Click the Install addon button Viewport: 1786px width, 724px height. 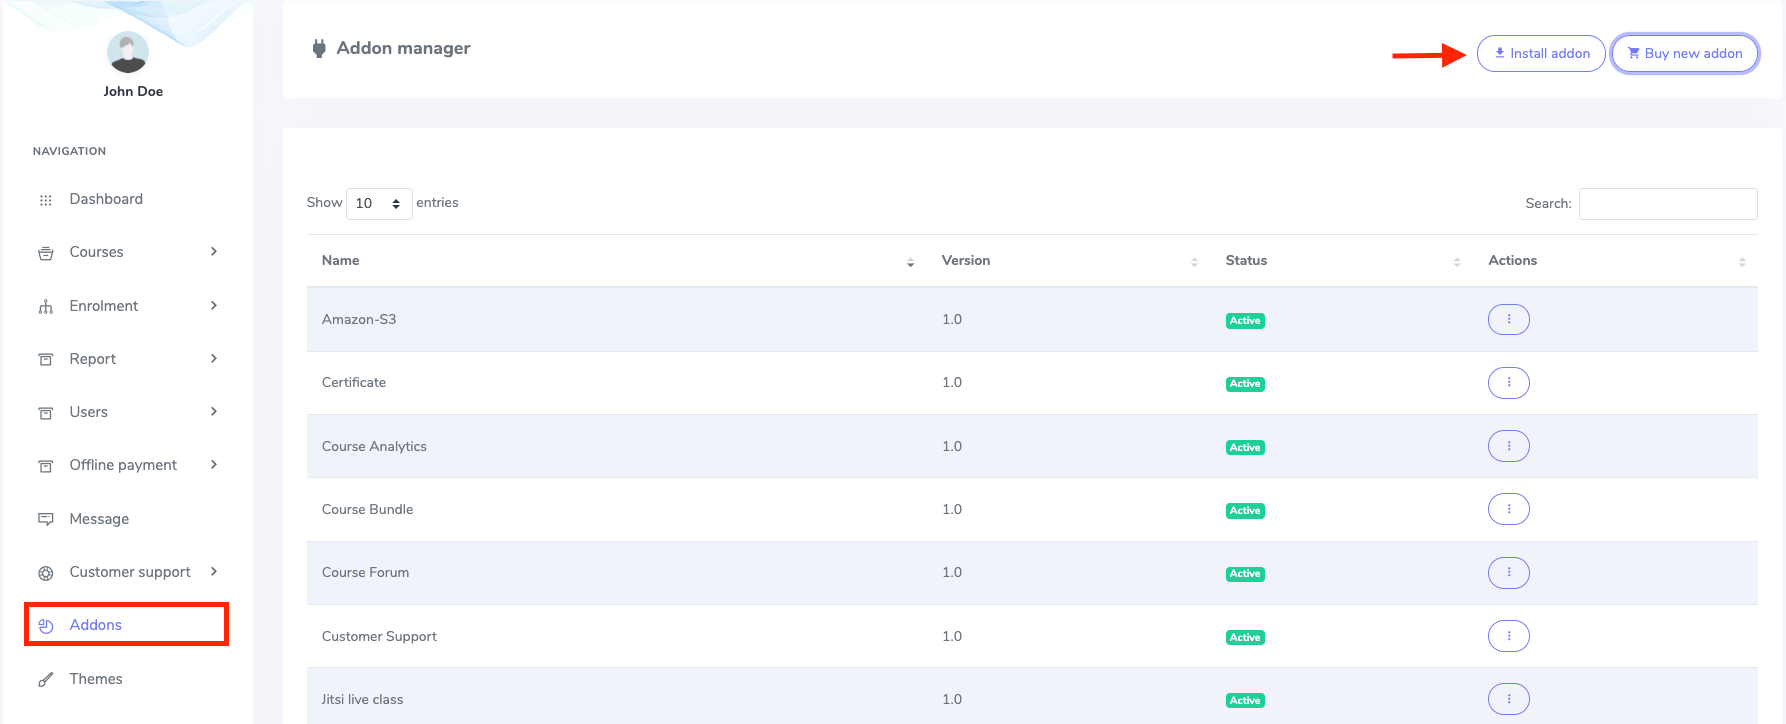coord(1541,54)
